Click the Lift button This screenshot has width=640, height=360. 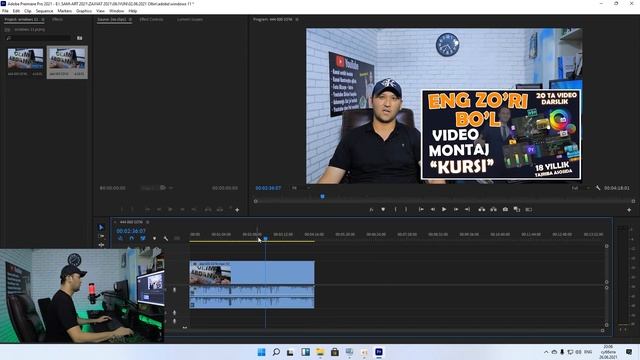click(x=482, y=209)
